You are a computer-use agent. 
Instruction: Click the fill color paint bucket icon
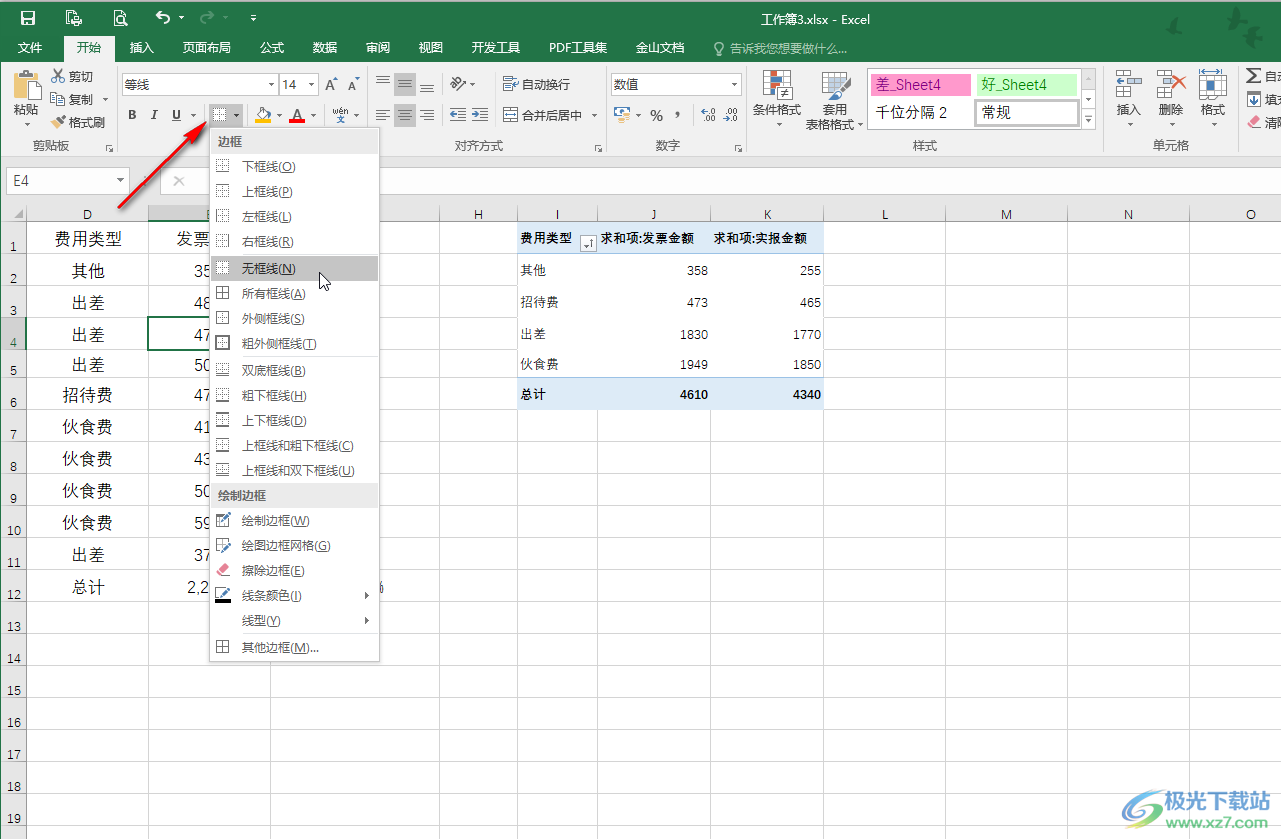click(262, 115)
